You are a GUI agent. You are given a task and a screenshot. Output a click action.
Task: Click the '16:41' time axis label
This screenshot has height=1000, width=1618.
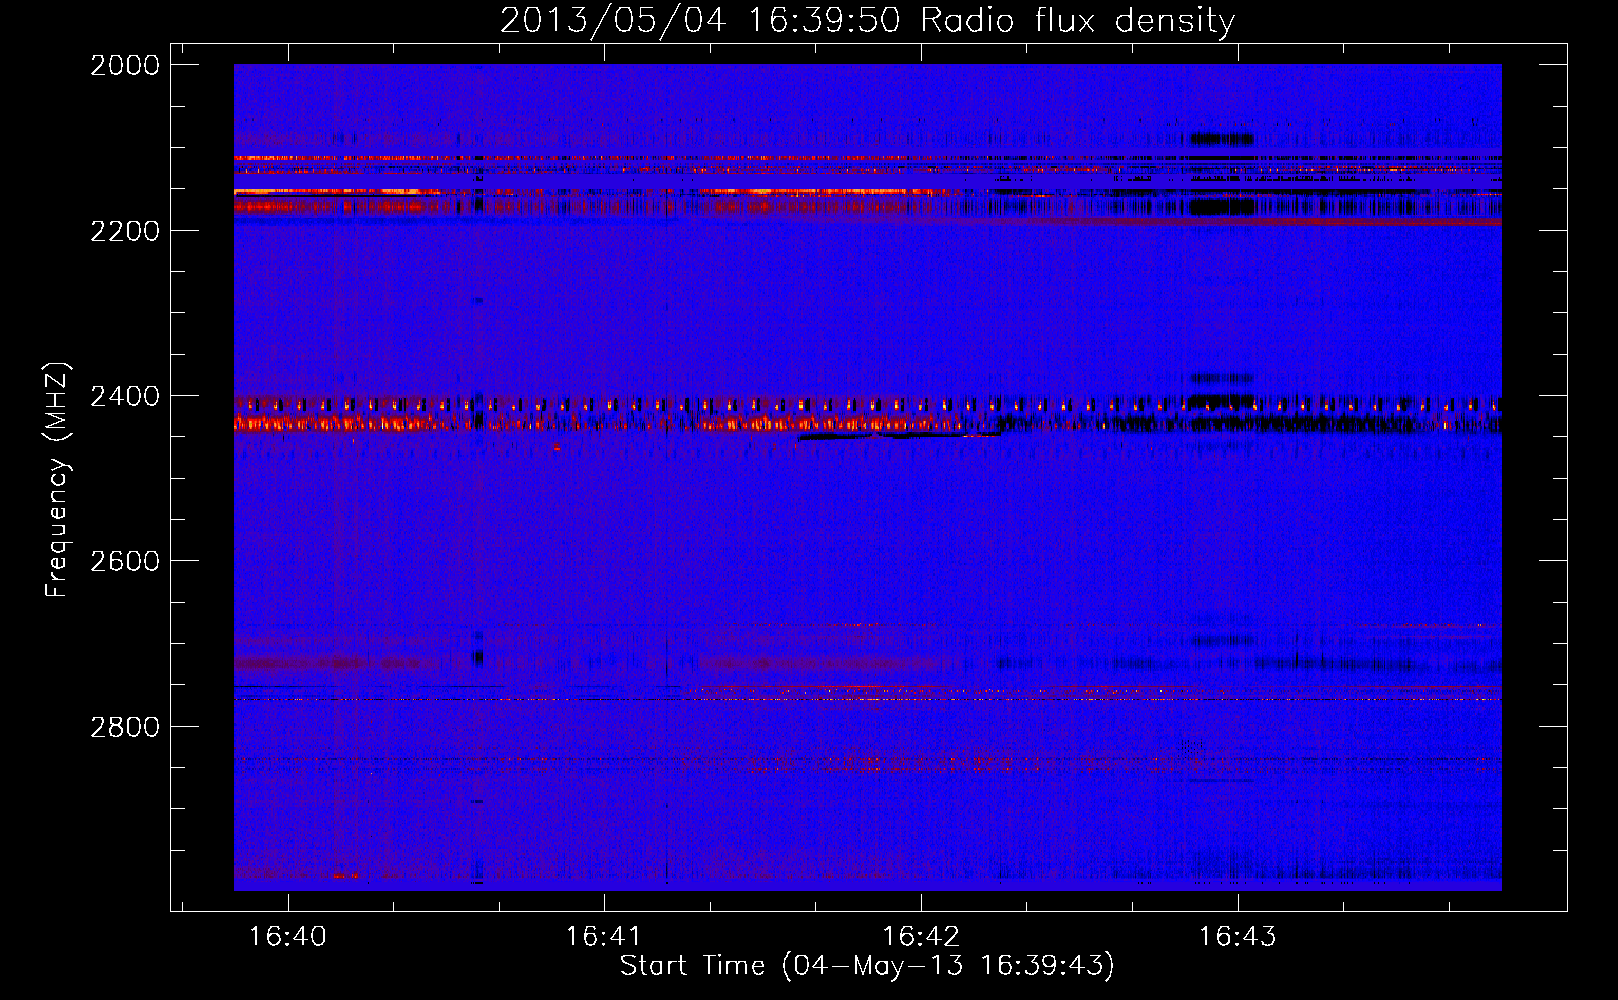coord(604,937)
